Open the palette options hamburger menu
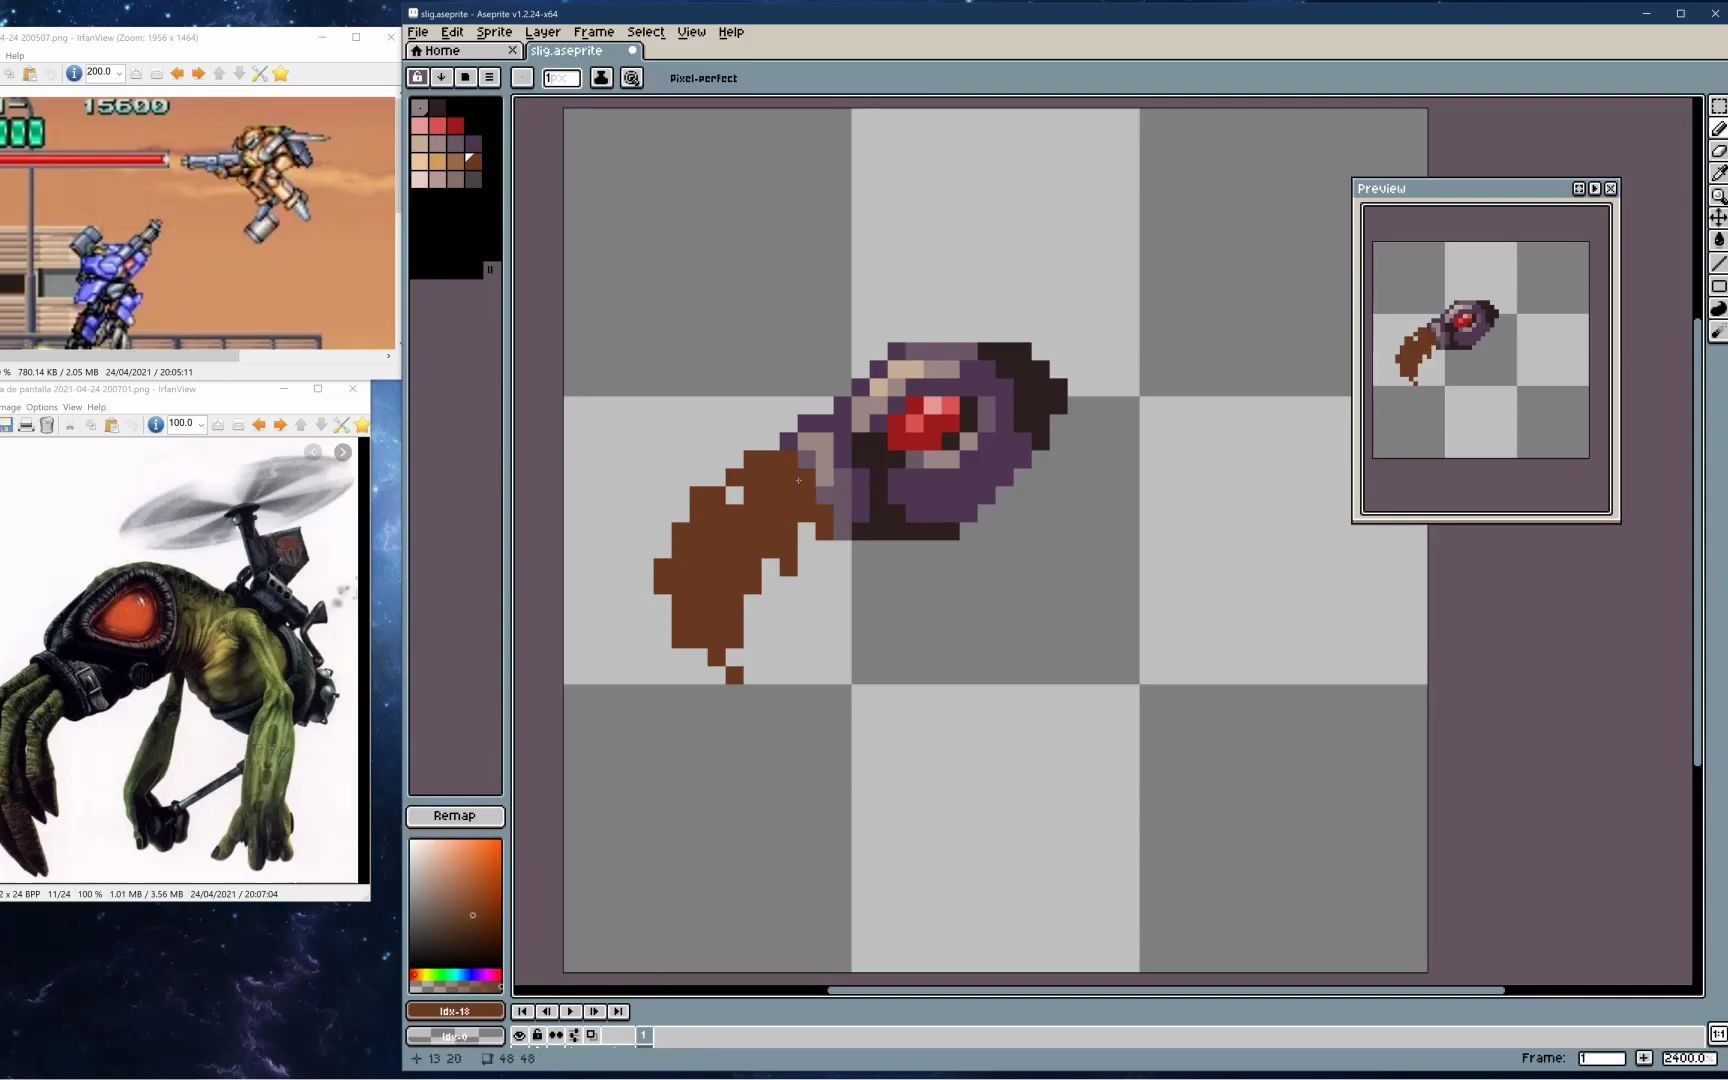 [x=489, y=77]
